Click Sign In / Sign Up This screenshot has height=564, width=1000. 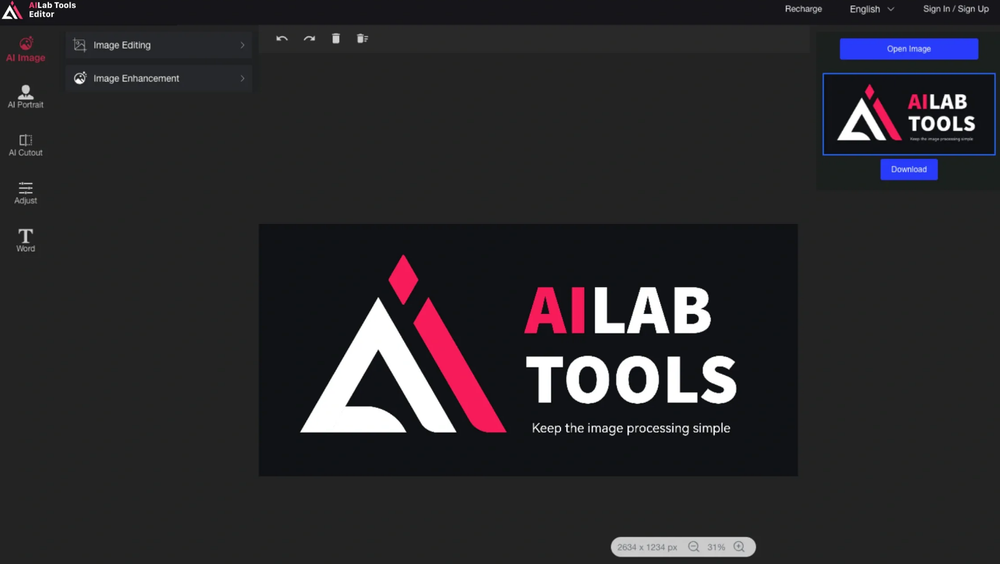pos(955,9)
